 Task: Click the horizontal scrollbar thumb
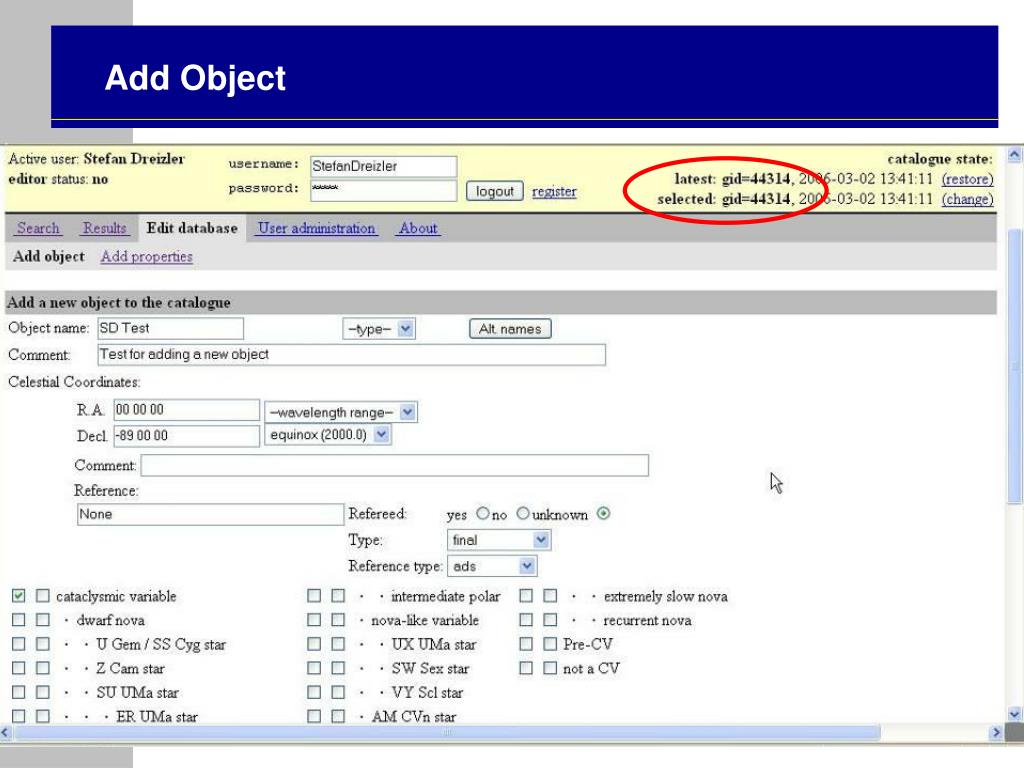[x=447, y=733]
